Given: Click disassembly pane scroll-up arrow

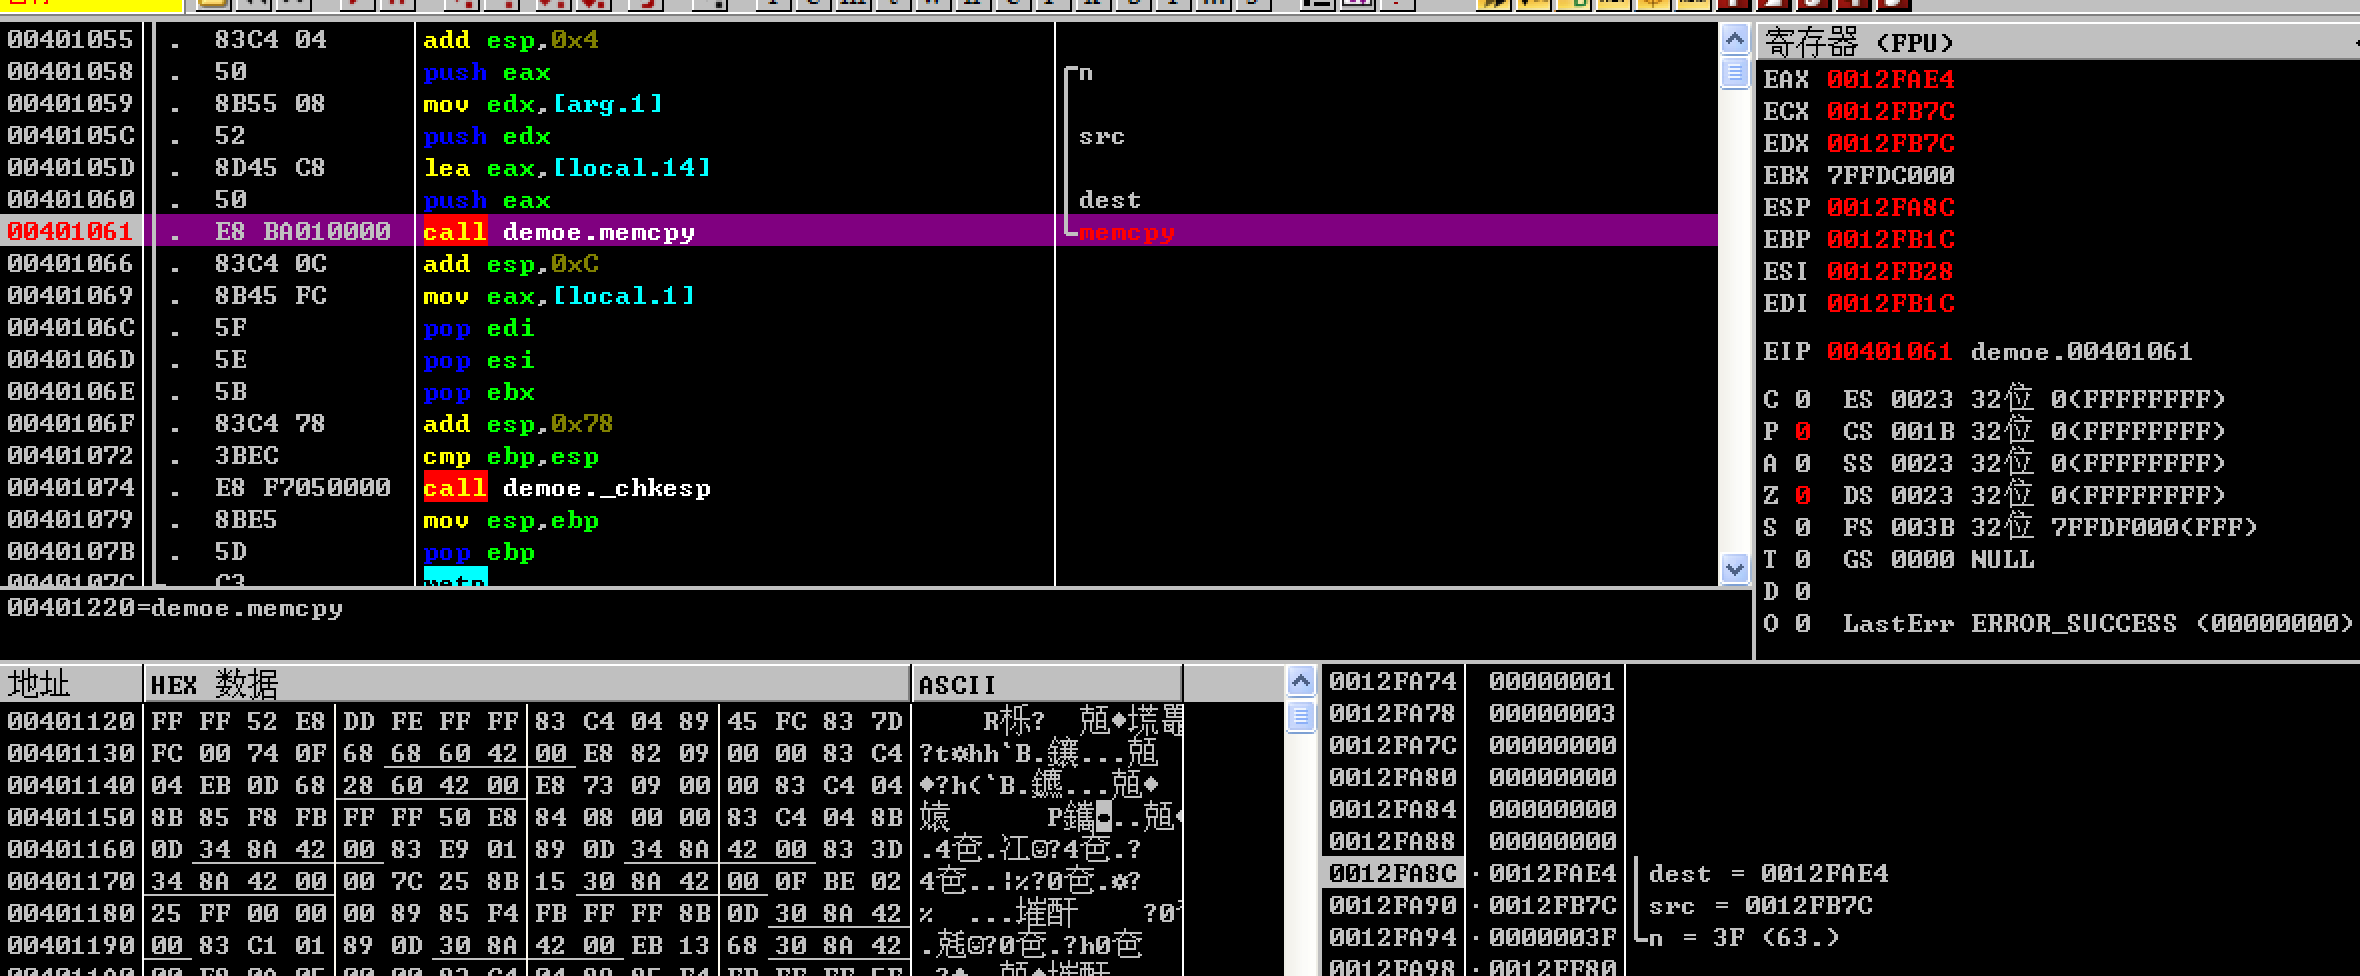Looking at the screenshot, I should point(1734,40).
